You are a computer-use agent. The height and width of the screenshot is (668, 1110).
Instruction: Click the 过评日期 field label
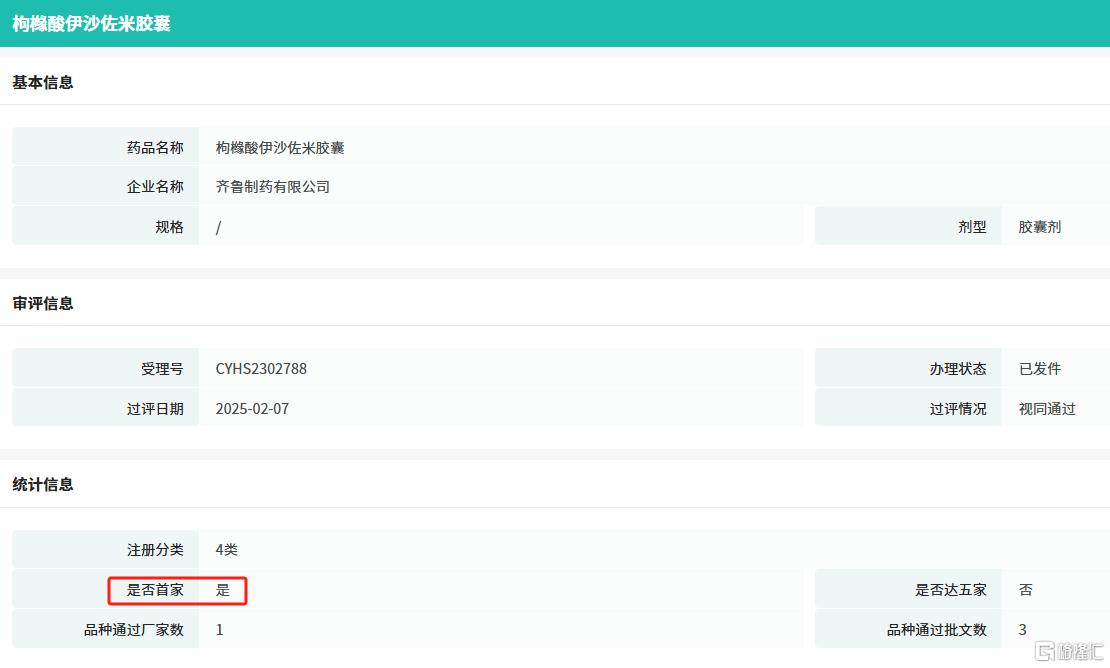[155, 408]
